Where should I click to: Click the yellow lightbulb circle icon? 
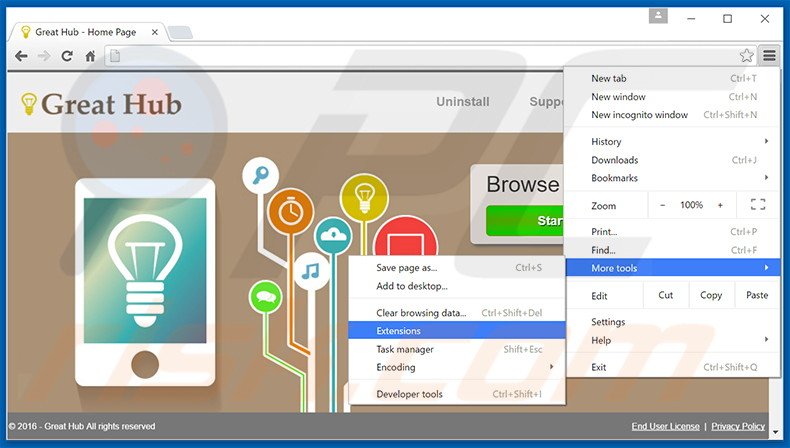pyautogui.click(x=364, y=198)
